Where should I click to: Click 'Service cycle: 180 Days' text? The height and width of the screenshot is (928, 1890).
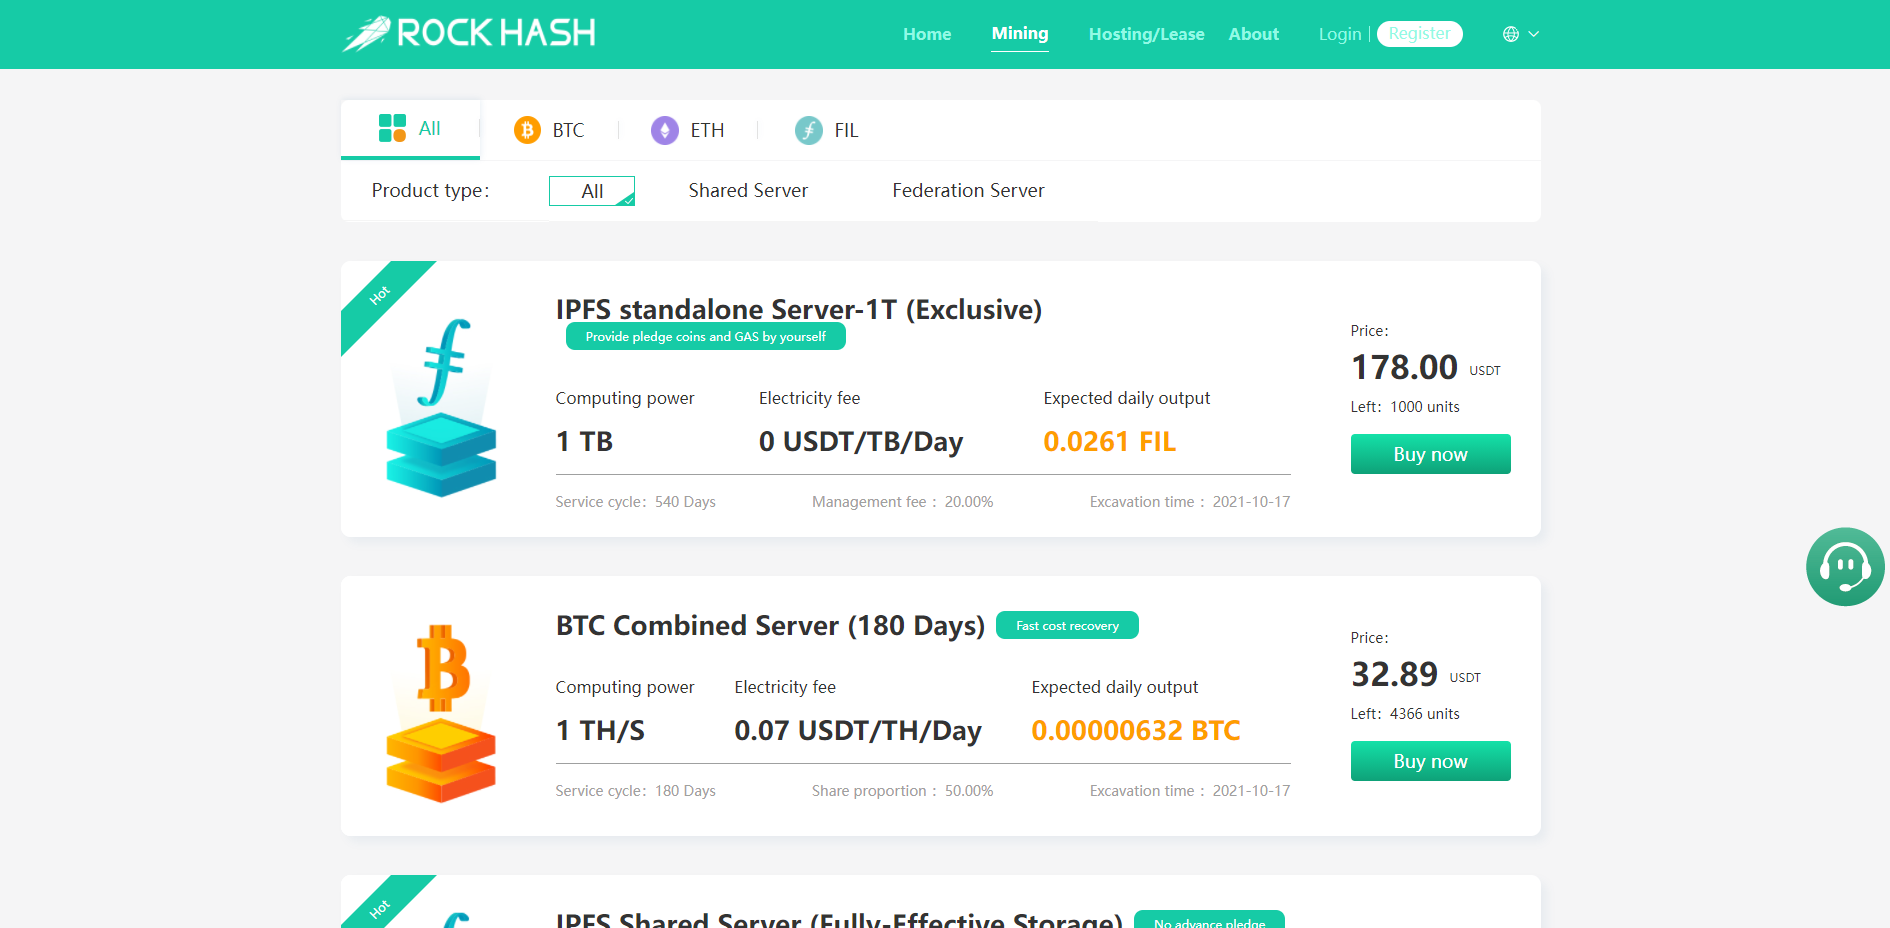point(636,791)
